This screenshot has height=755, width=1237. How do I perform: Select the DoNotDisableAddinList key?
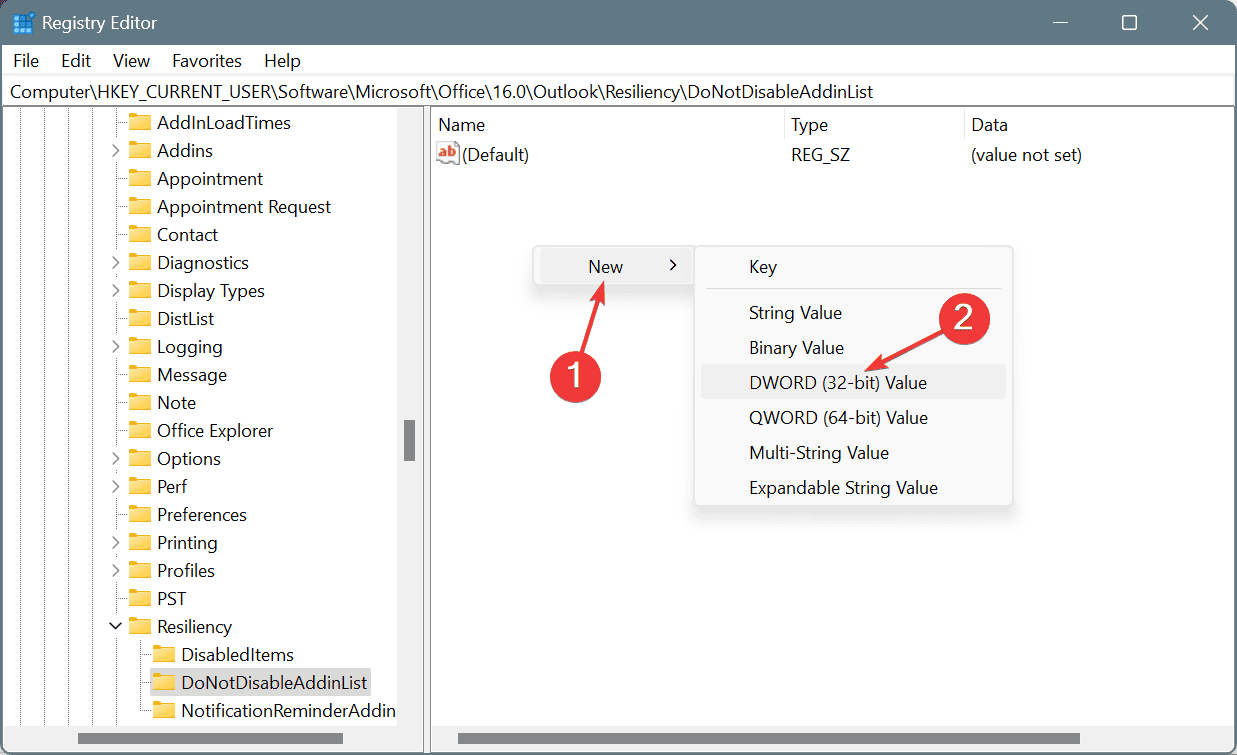click(274, 683)
